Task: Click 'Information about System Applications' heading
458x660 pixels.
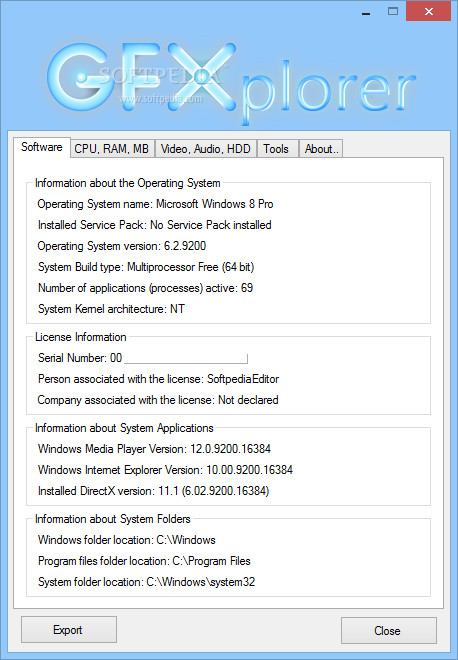Action: pos(124,428)
